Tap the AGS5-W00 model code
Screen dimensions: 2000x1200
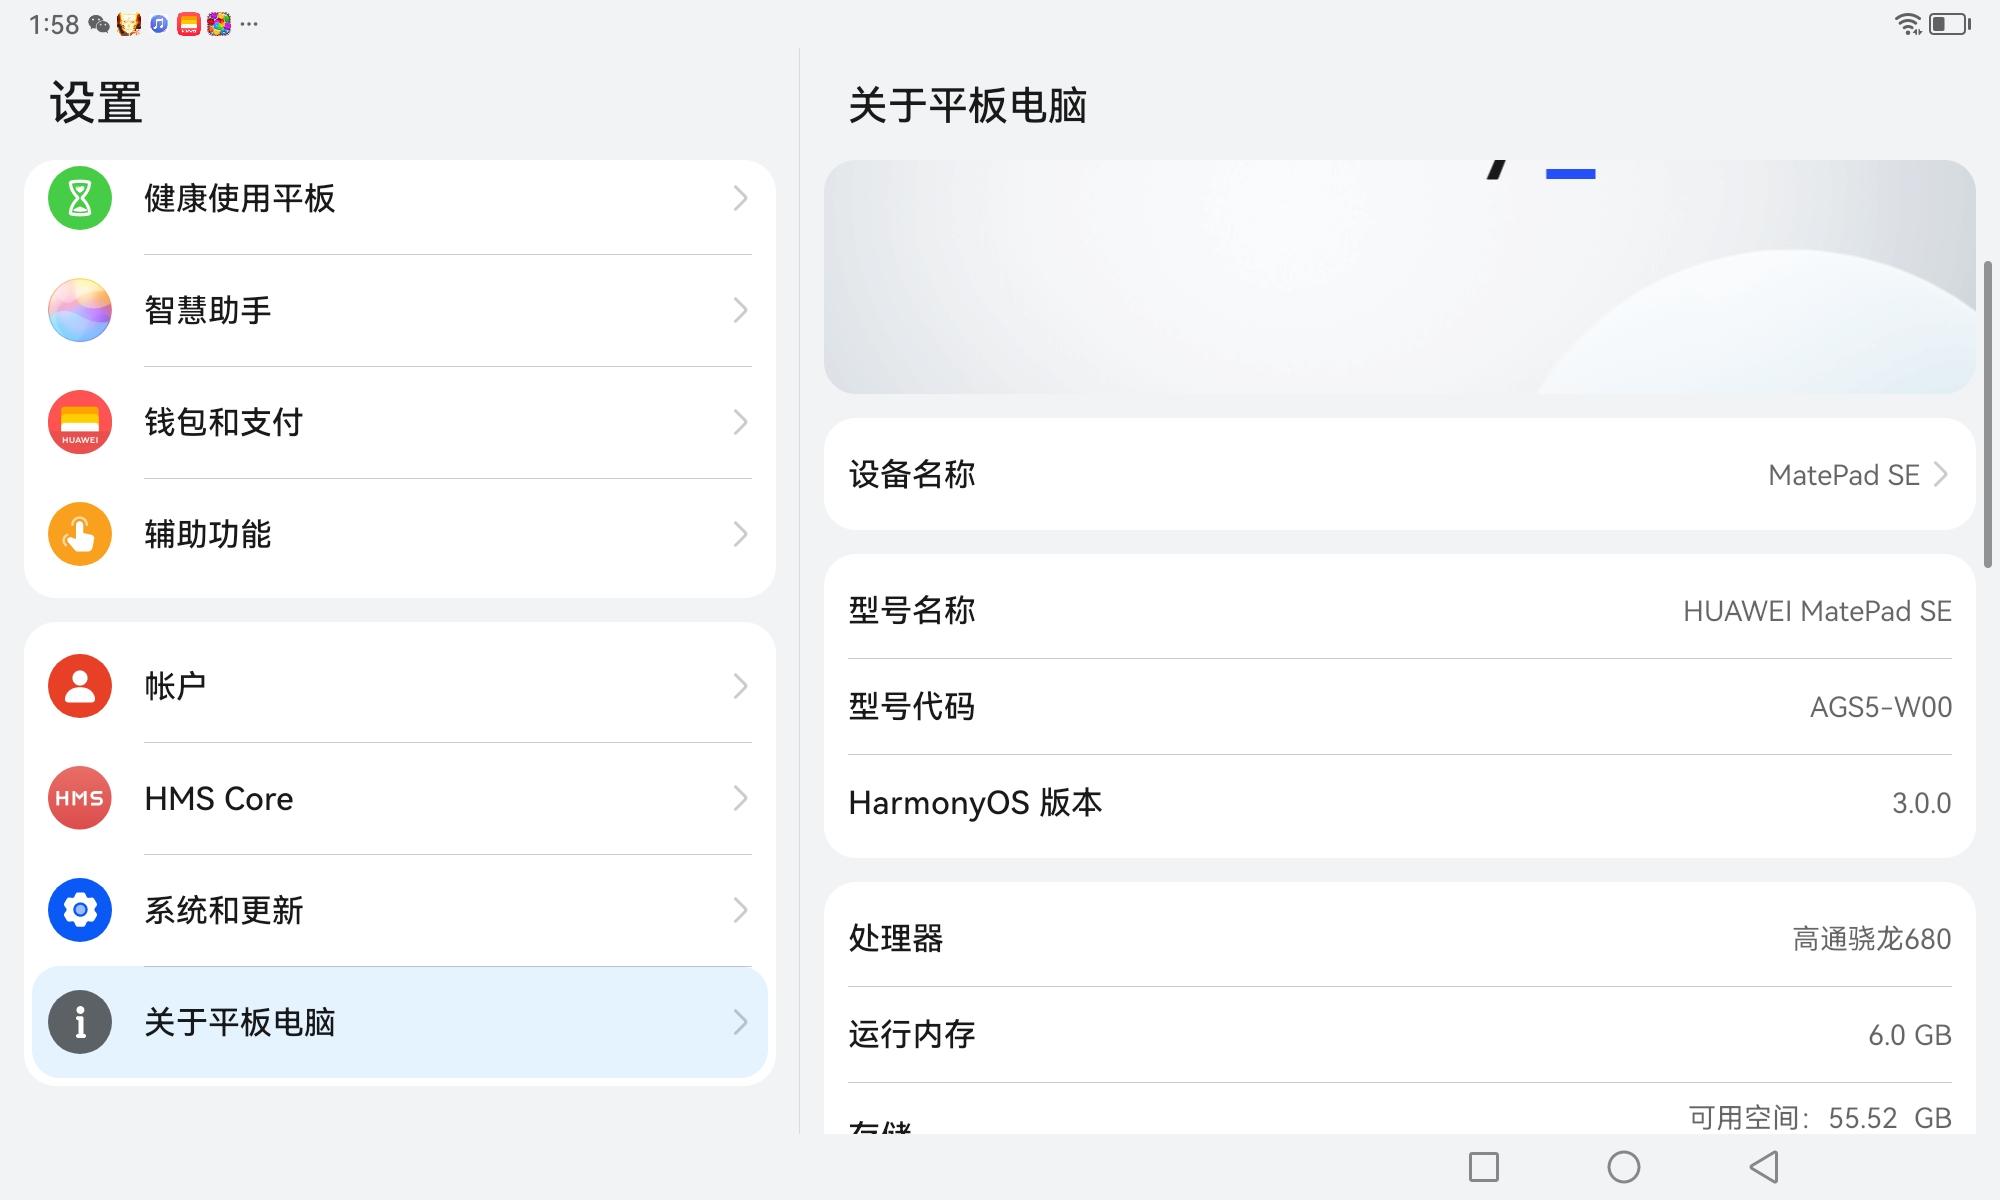pyautogui.click(x=1881, y=707)
